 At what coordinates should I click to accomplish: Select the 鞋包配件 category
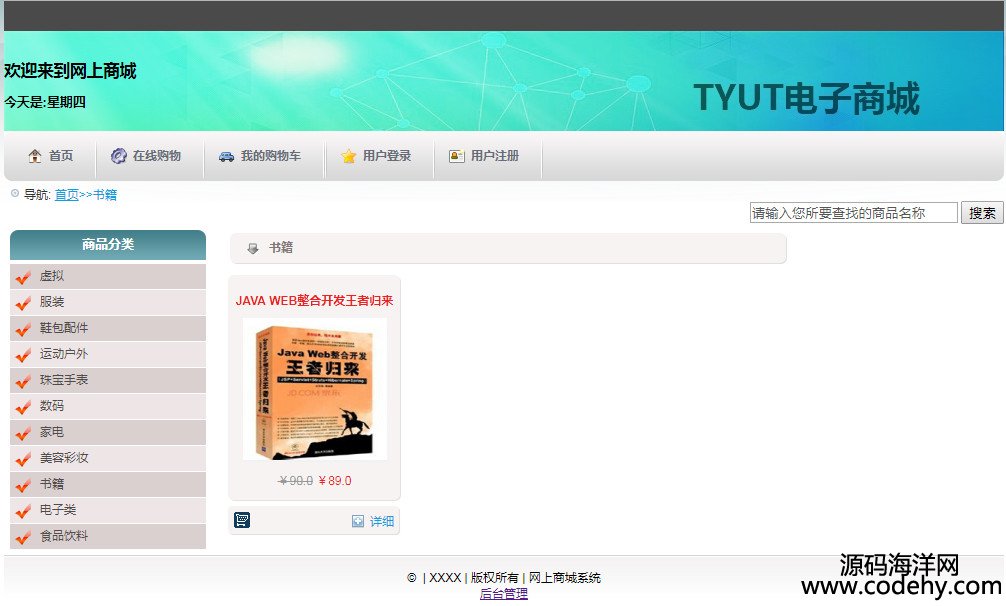[x=64, y=328]
